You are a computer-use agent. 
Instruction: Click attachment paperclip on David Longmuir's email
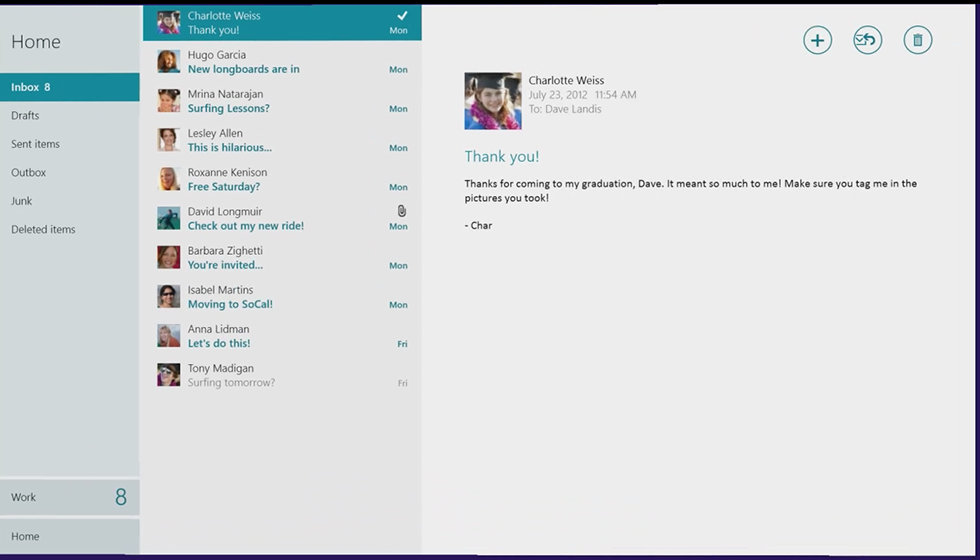coord(401,211)
